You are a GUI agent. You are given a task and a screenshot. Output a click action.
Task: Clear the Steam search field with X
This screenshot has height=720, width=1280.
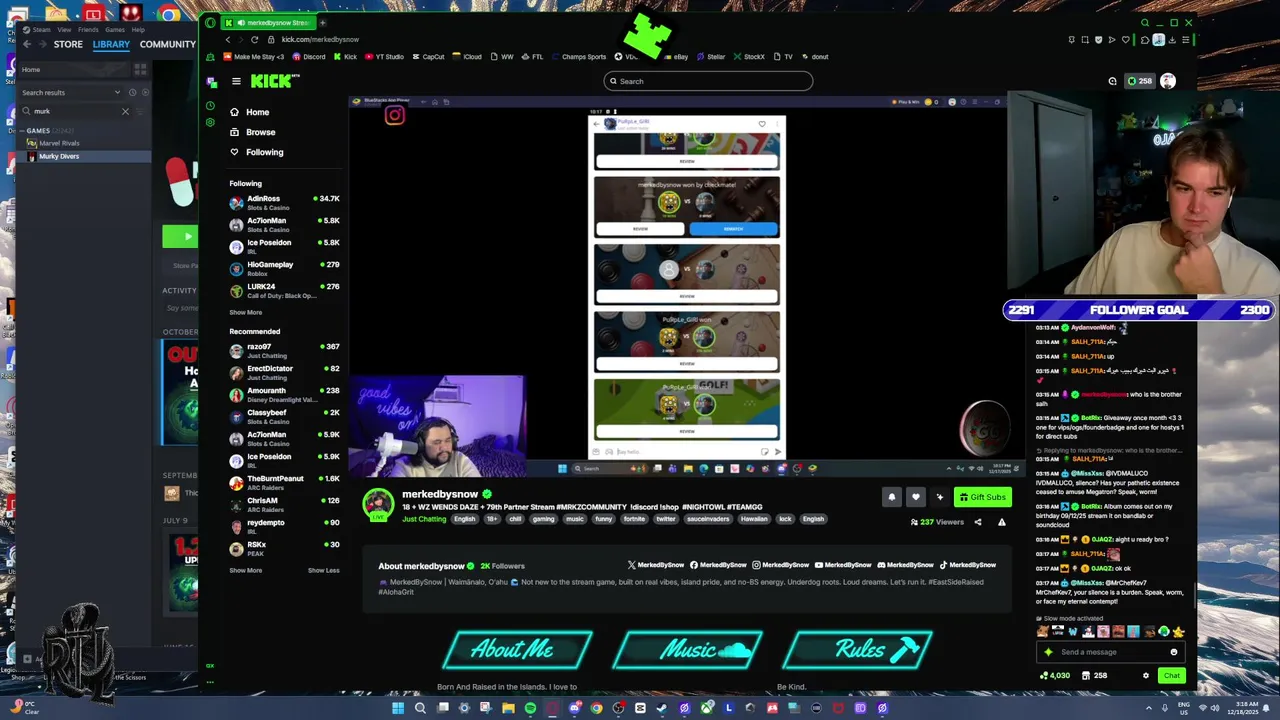[x=125, y=111]
